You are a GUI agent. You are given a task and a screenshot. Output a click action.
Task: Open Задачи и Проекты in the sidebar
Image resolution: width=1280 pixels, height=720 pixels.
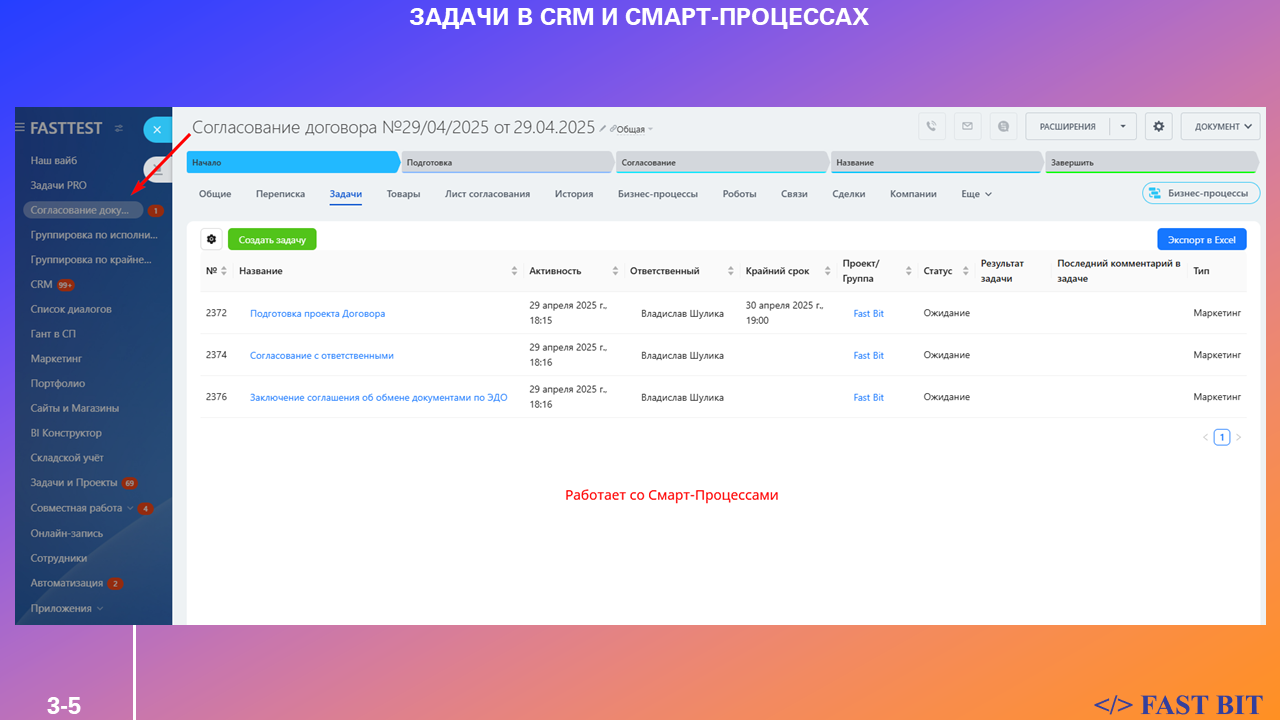74,483
